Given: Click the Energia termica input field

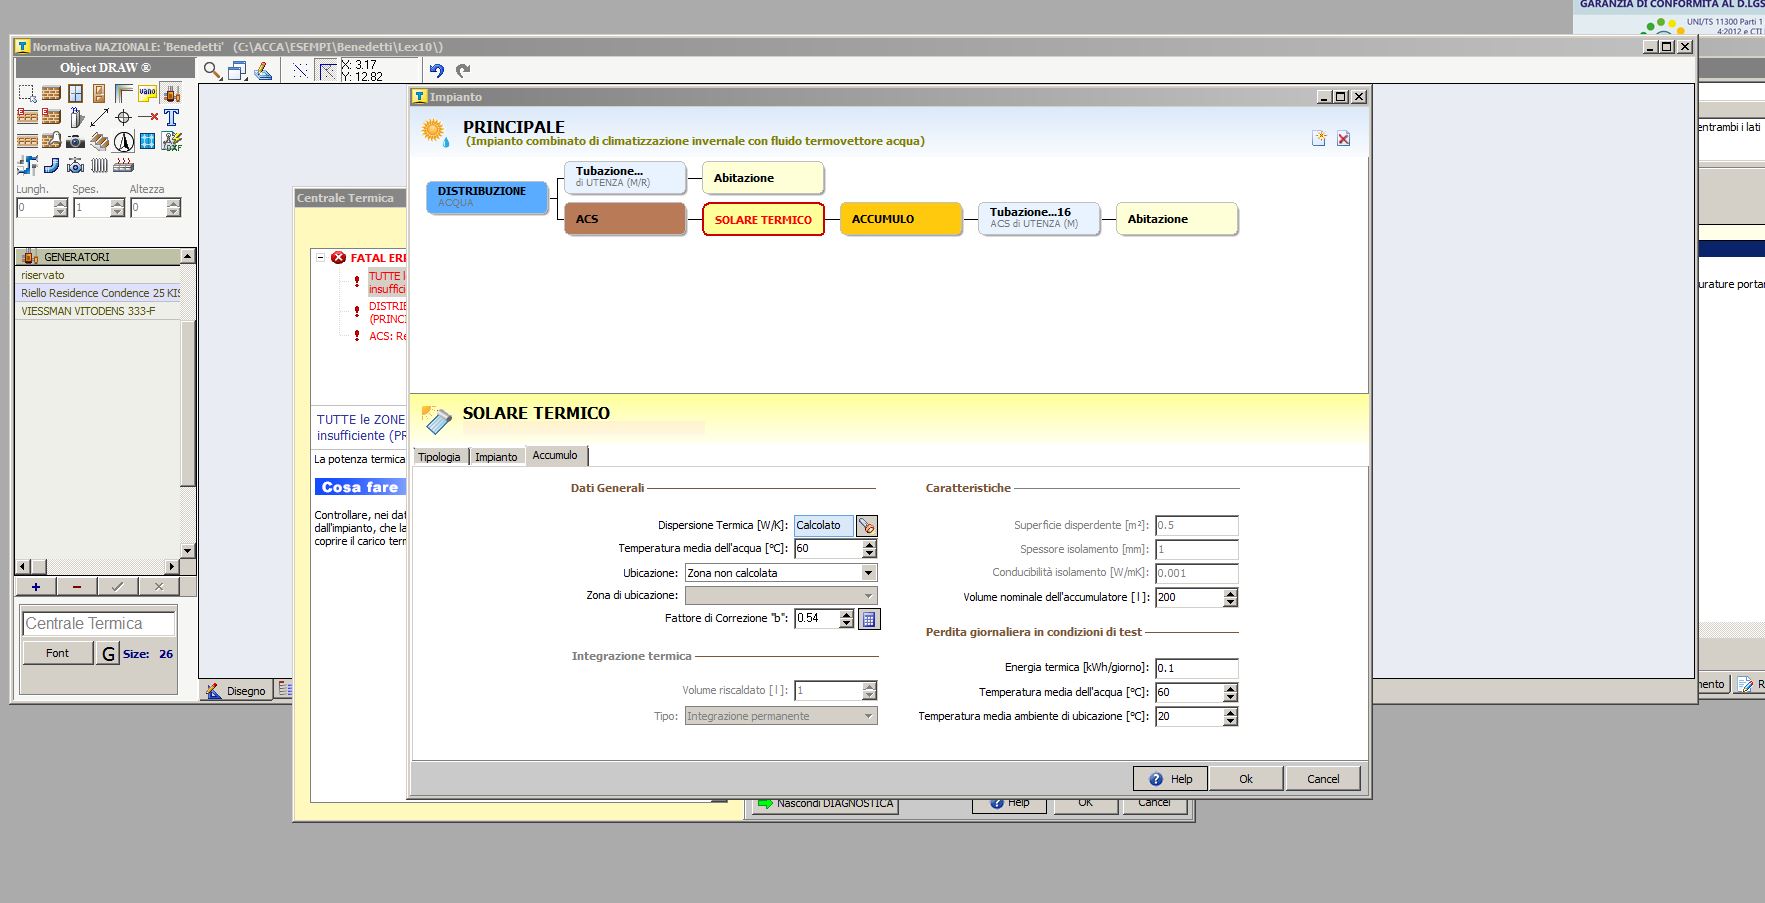Looking at the screenshot, I should [1196, 668].
